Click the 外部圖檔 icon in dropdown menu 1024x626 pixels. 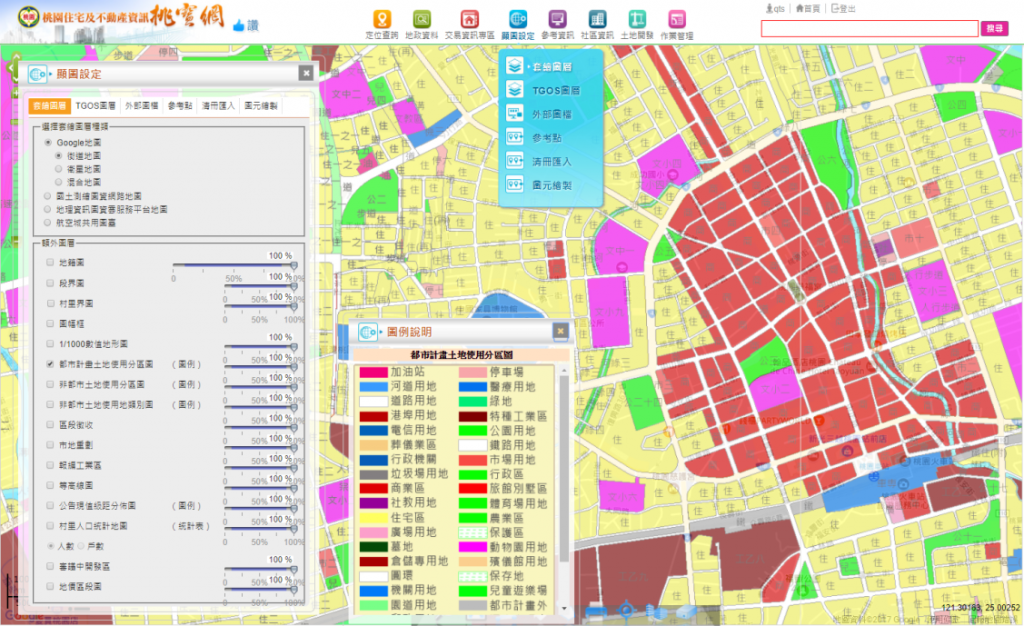(515, 114)
